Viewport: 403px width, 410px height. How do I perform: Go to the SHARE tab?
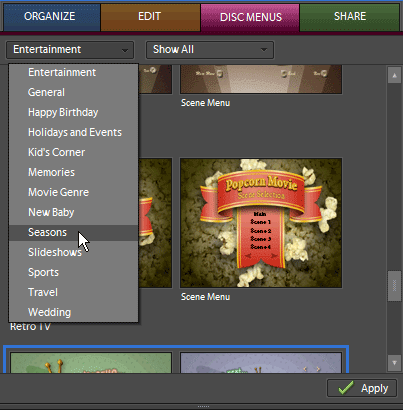point(350,17)
